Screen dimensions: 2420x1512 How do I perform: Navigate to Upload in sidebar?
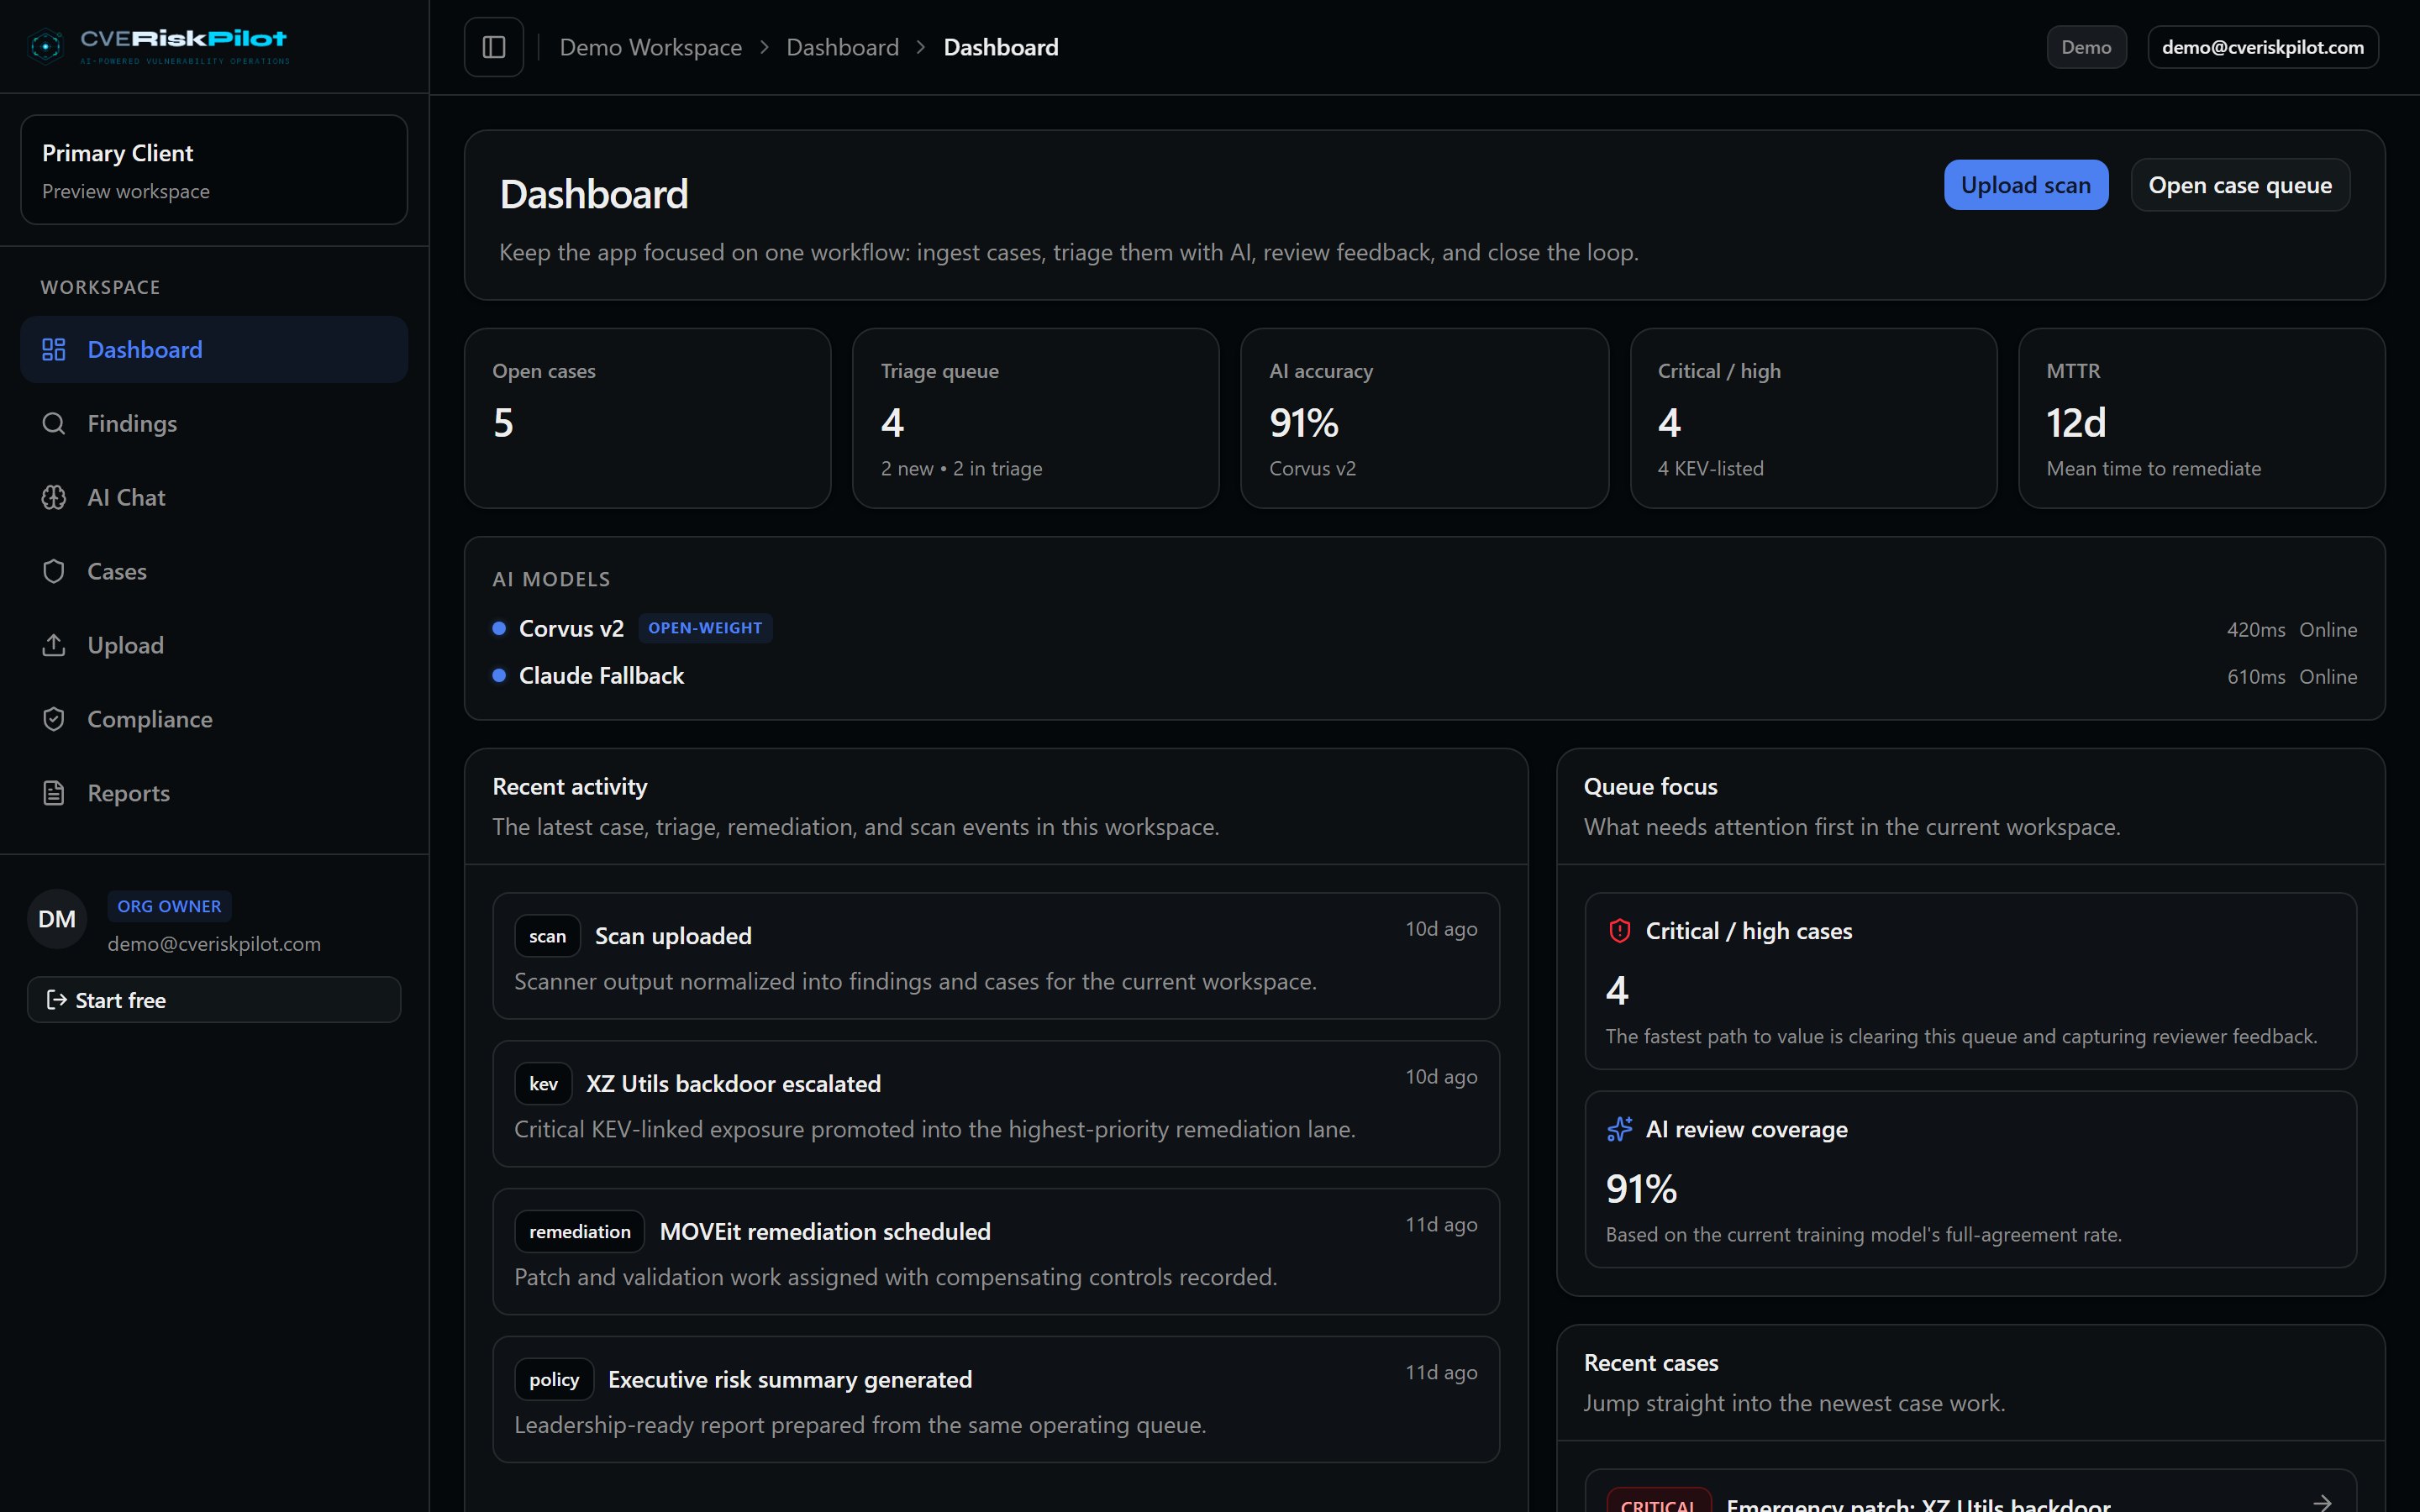pyautogui.click(x=214, y=645)
